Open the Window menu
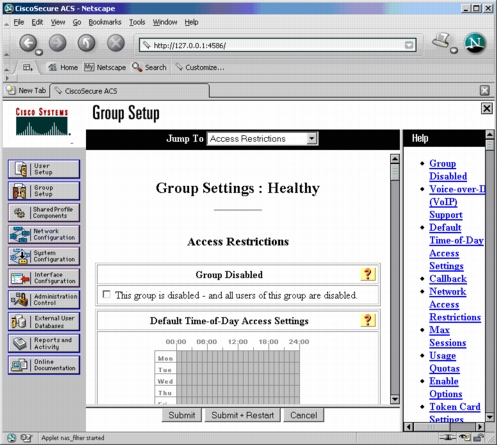This screenshot has height=447, width=499. (x=165, y=22)
